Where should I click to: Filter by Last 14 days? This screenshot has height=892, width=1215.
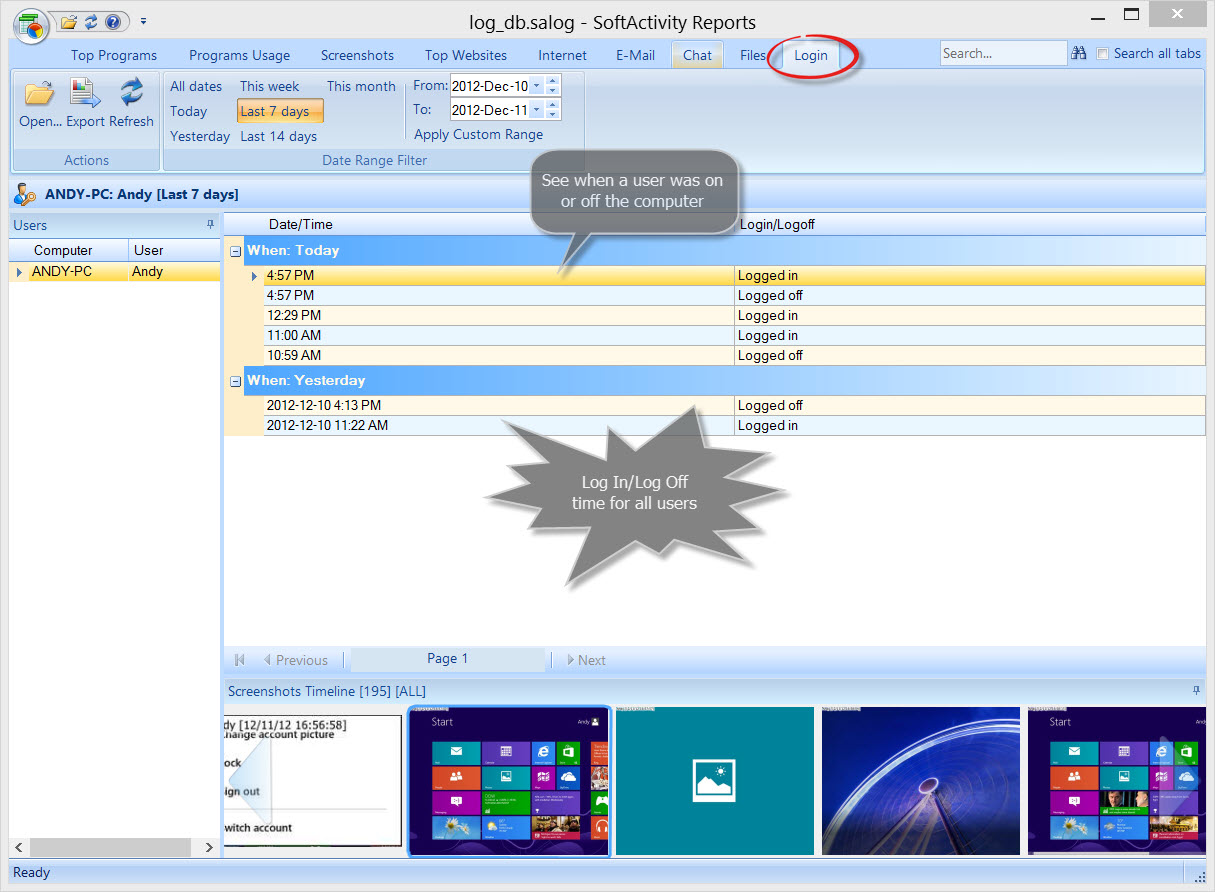279,136
